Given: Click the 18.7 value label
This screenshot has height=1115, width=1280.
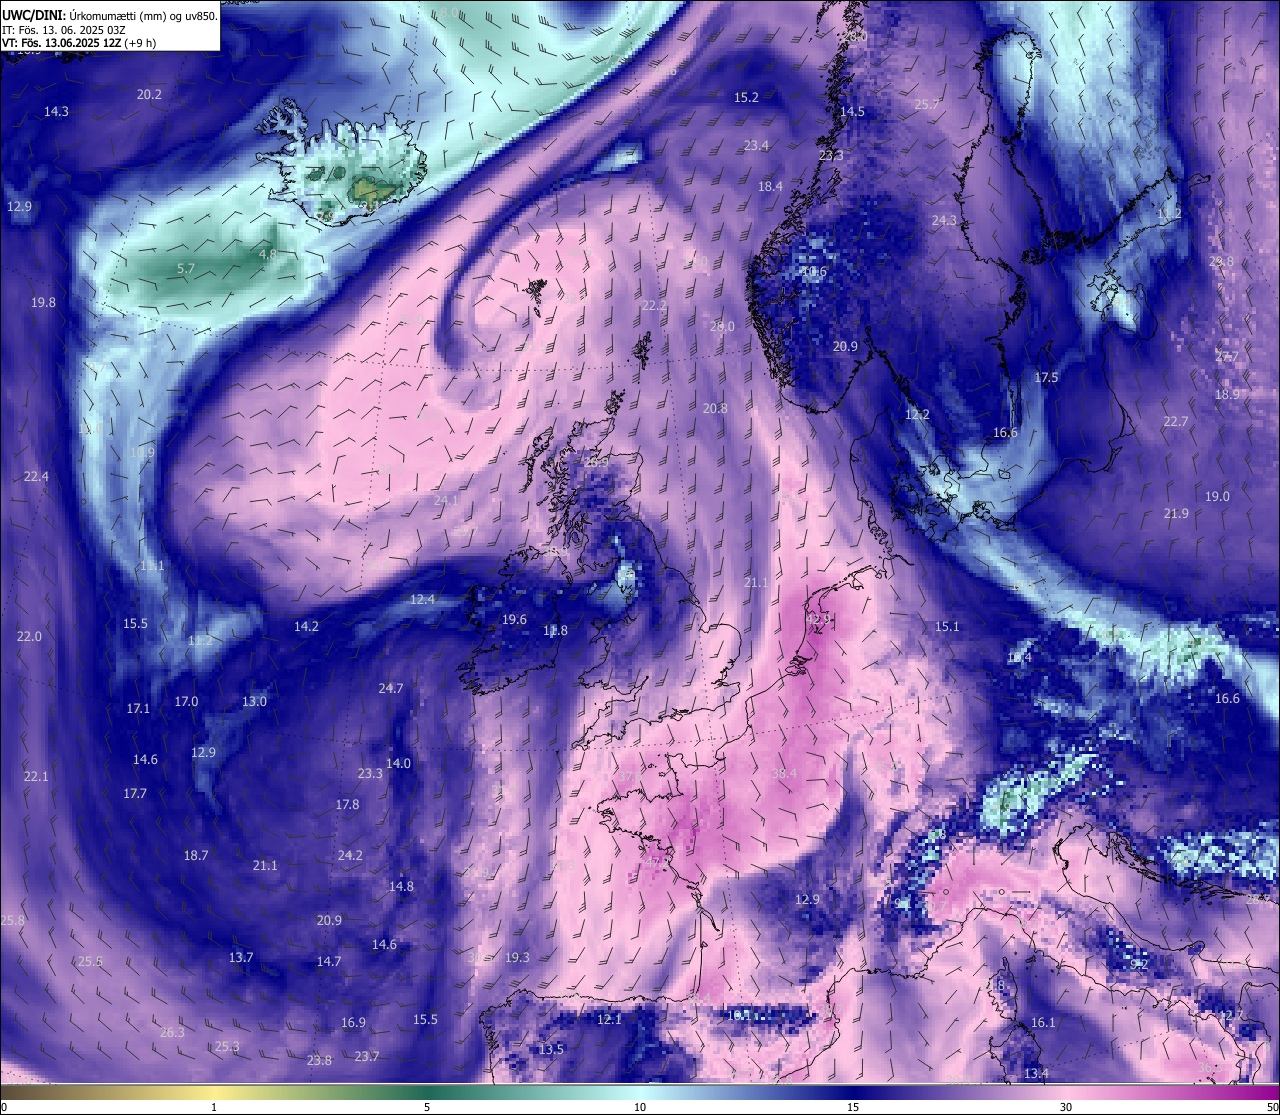Looking at the screenshot, I should point(196,855).
